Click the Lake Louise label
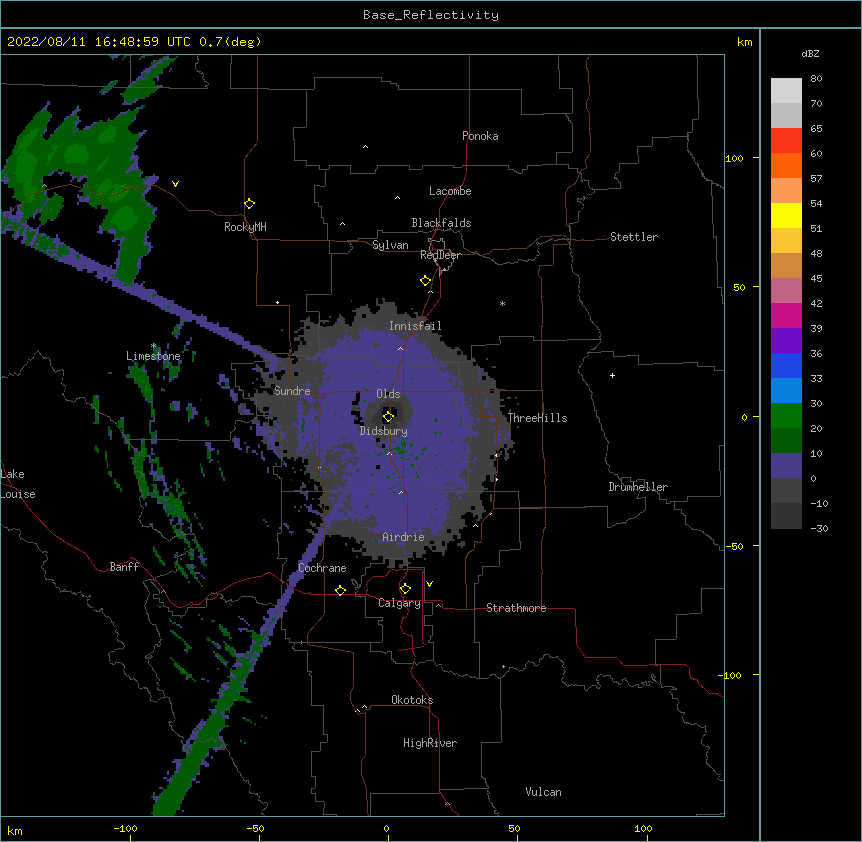This screenshot has width=862, height=842. (18, 484)
